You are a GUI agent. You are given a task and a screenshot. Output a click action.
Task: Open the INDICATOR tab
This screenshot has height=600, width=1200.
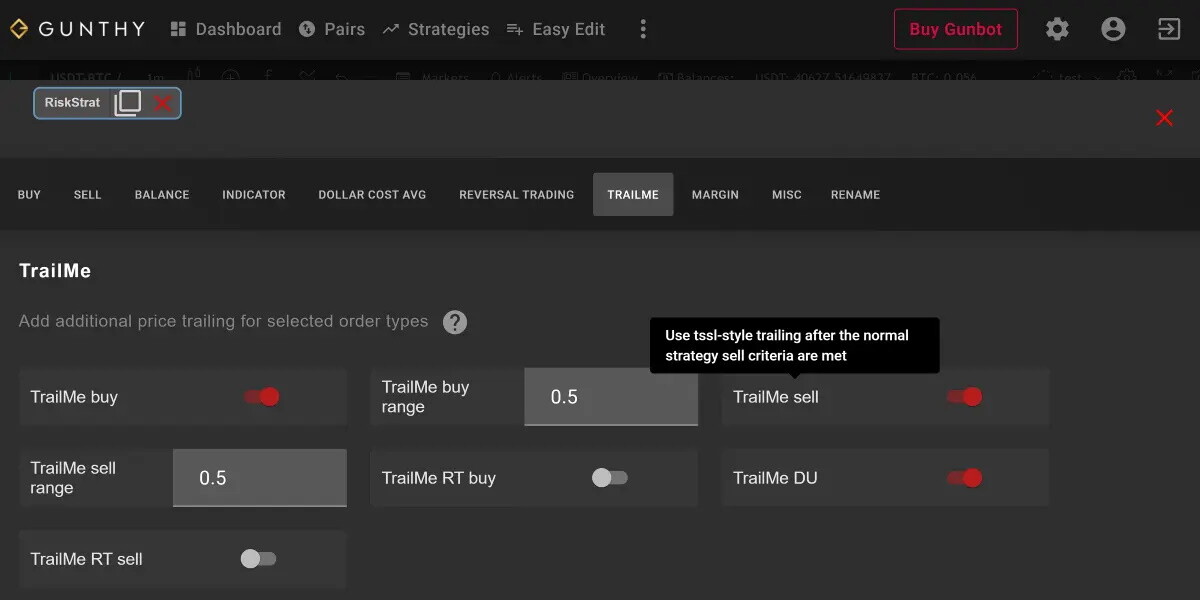coord(254,195)
